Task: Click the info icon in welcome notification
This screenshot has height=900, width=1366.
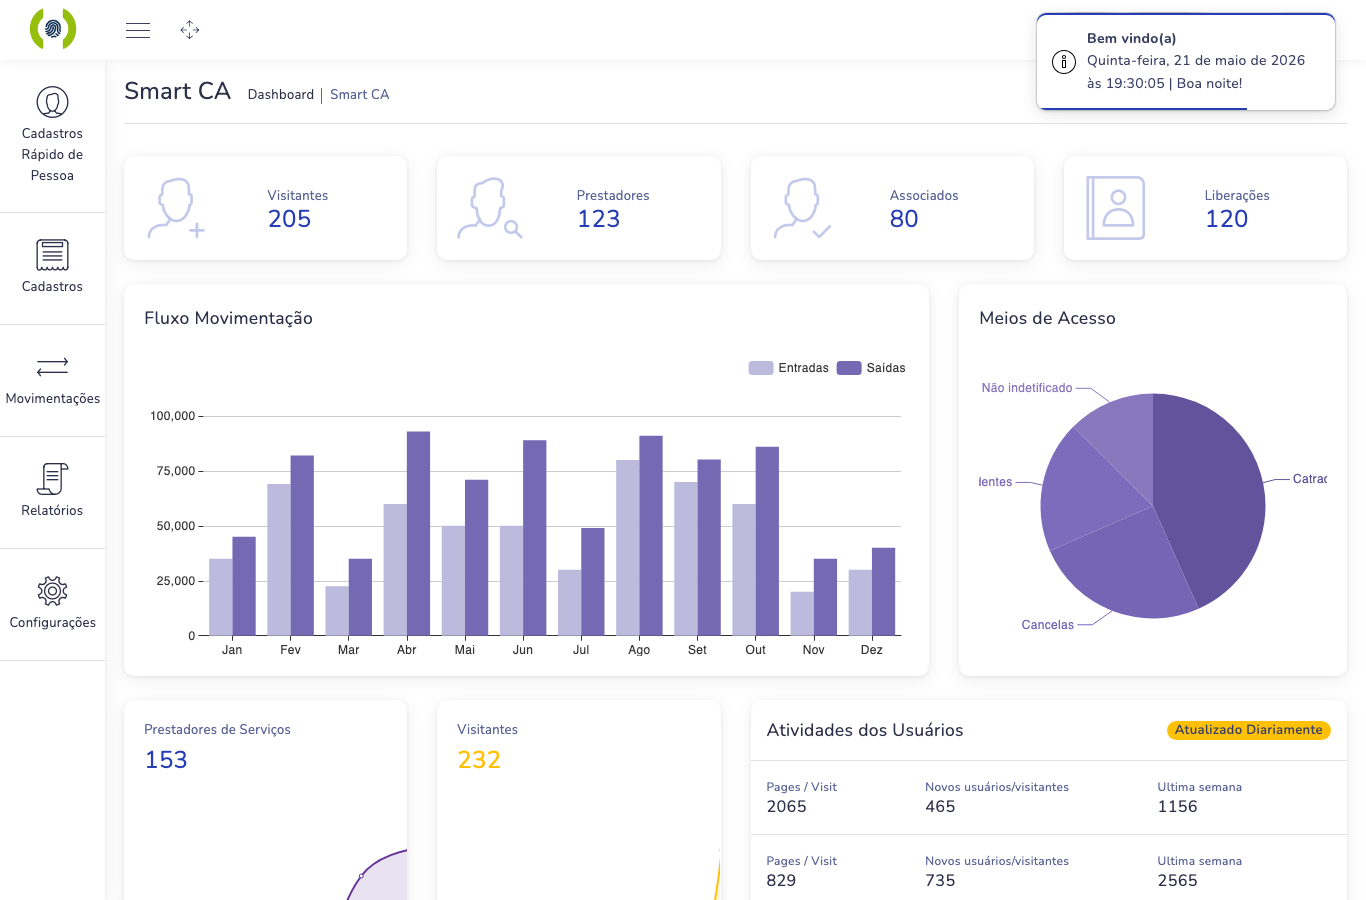Action: (1063, 62)
